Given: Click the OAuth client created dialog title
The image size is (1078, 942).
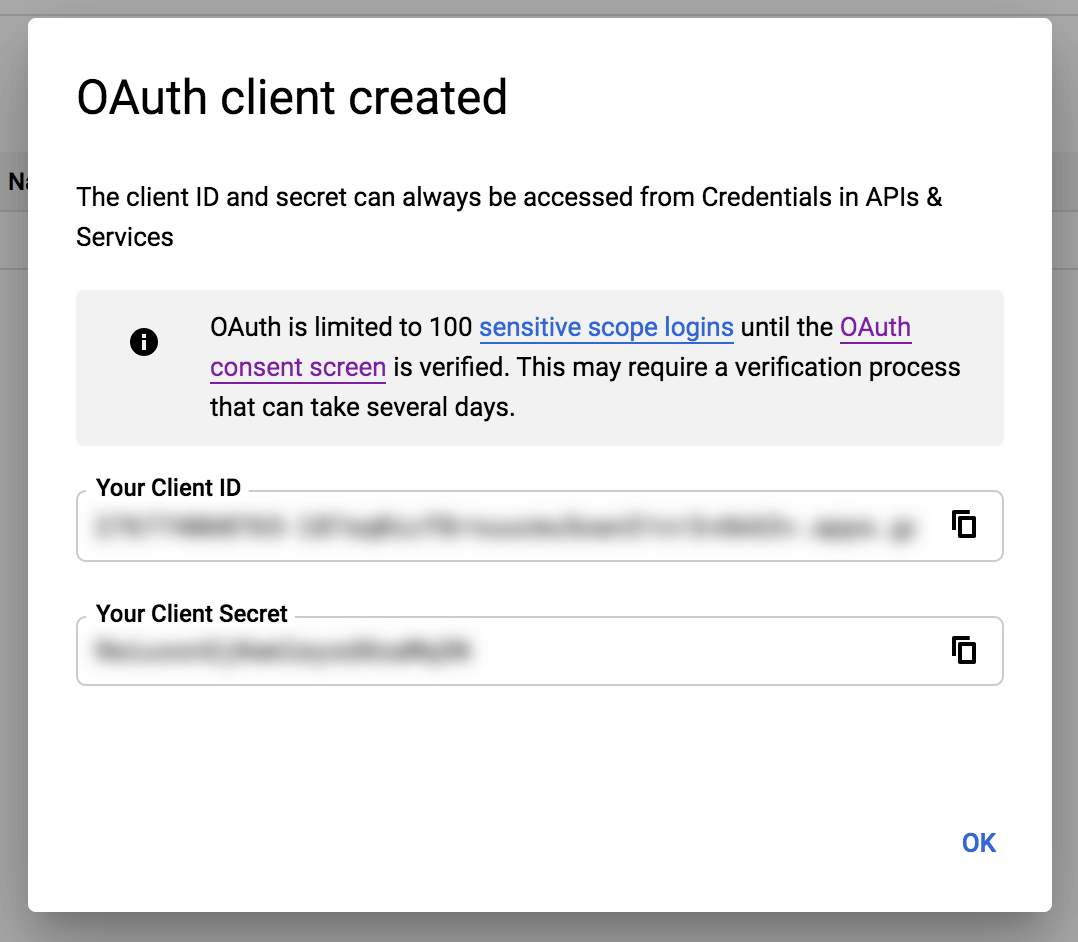Looking at the screenshot, I should pyautogui.click(x=292, y=97).
